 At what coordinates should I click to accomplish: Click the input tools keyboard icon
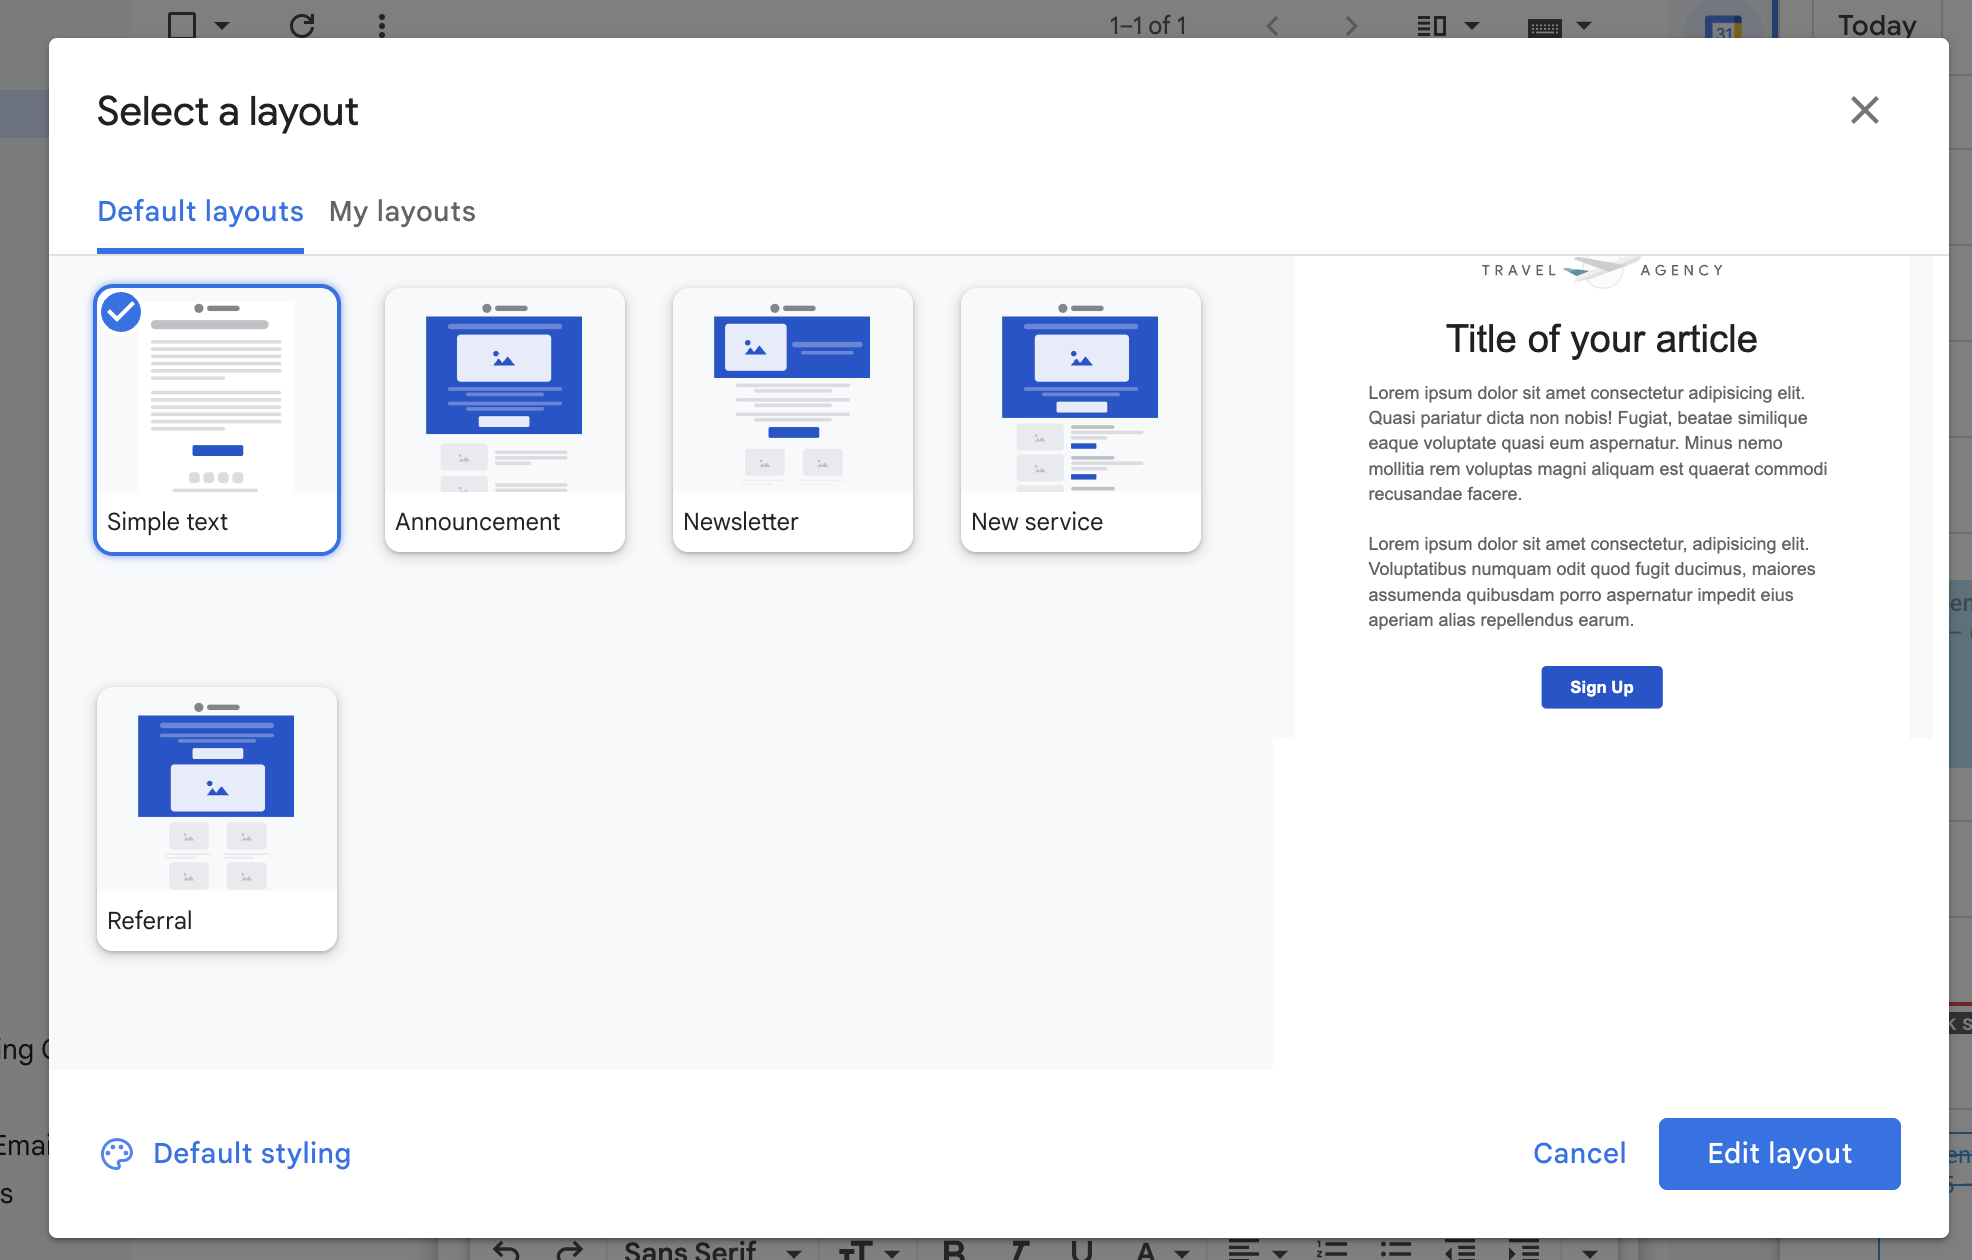(x=1545, y=27)
